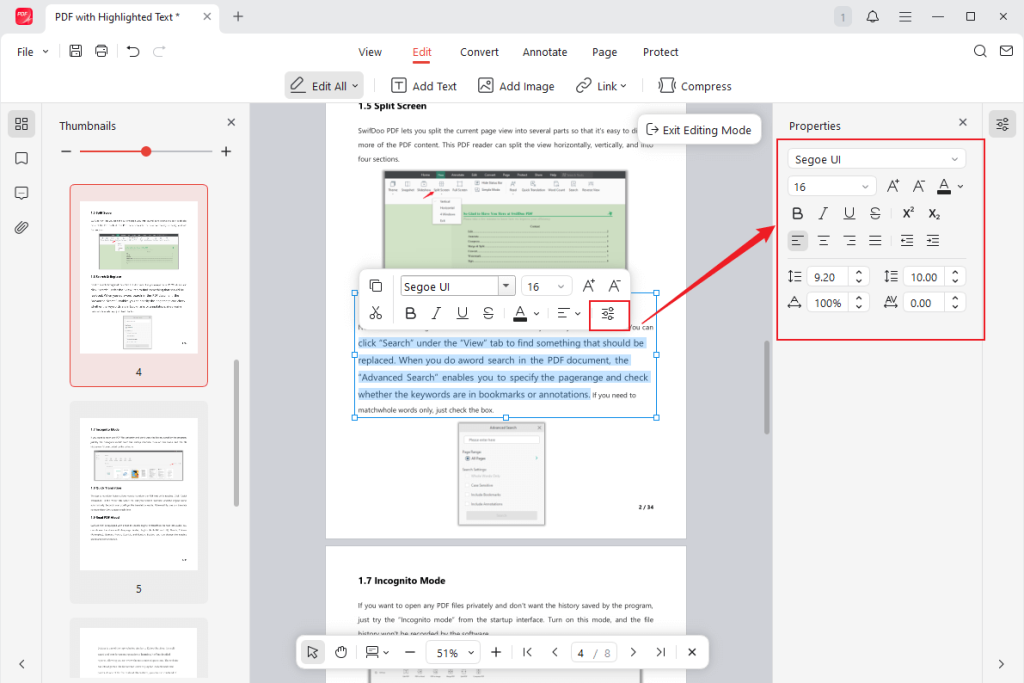This screenshot has height=683, width=1024.
Task: Switch to the Annotate tab
Action: coord(545,51)
